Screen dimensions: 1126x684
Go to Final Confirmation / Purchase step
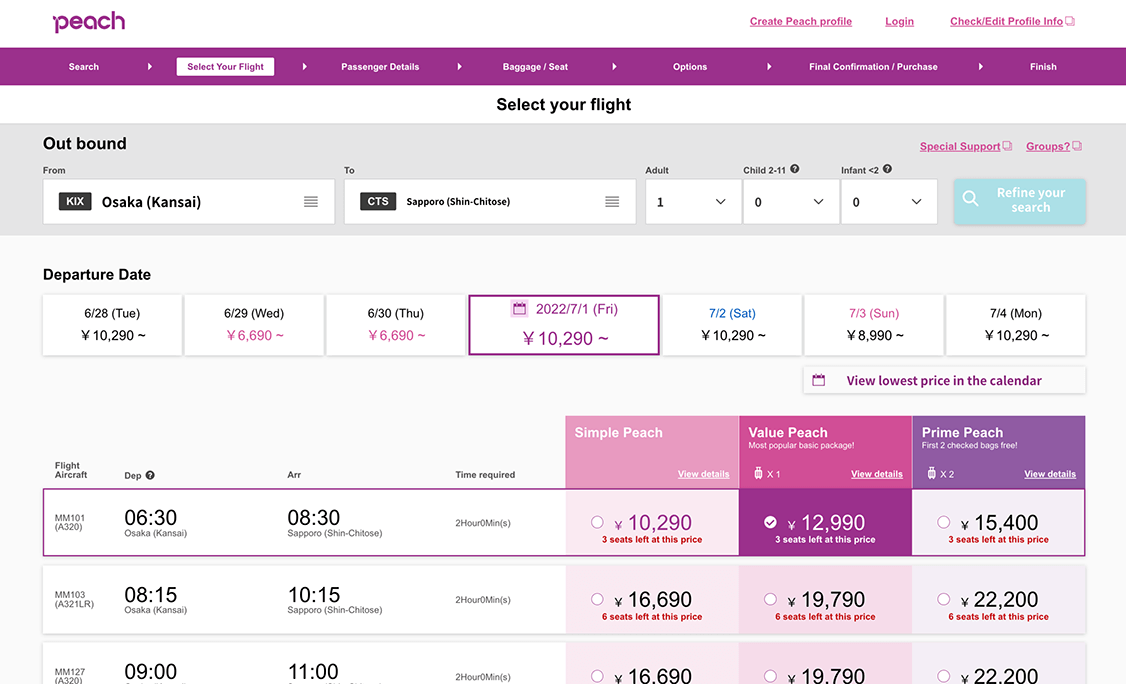(x=873, y=67)
